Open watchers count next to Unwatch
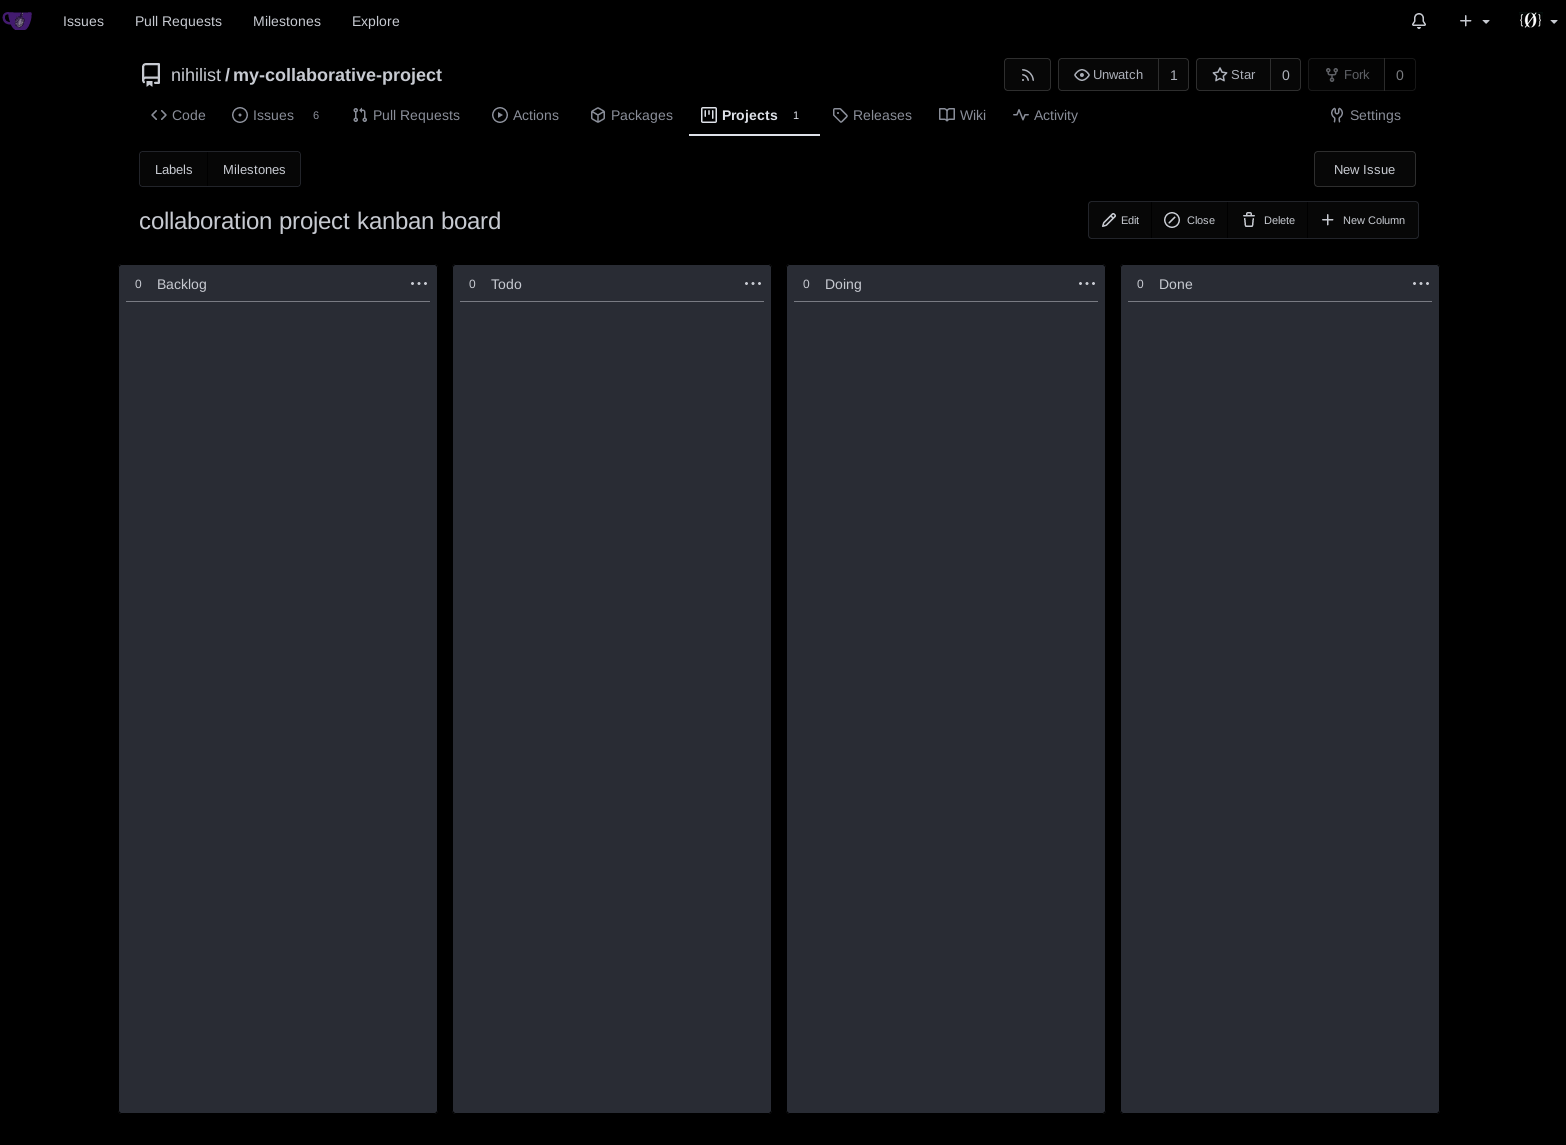The image size is (1566, 1145). [1173, 75]
